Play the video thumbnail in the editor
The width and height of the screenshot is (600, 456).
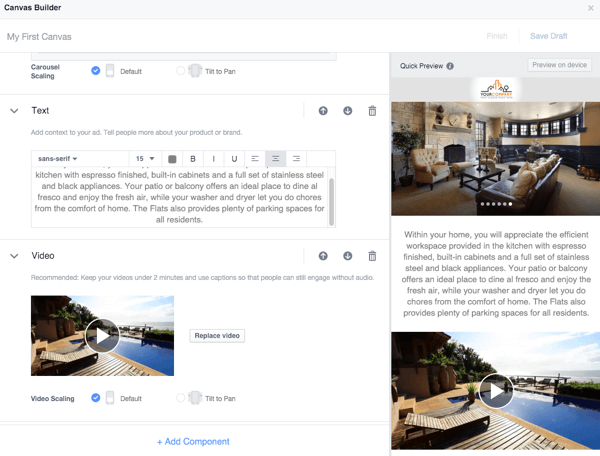(102, 335)
